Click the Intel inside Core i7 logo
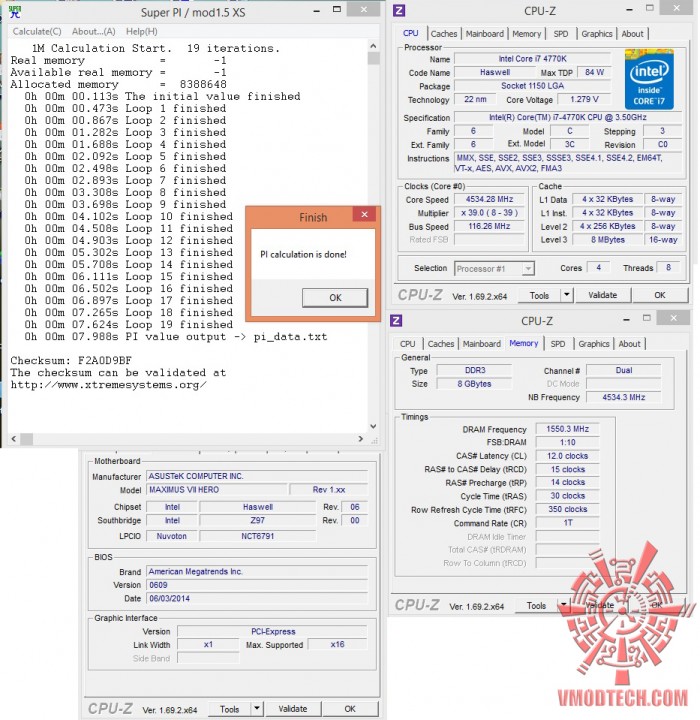Viewport: 700px width, 720px height. coord(649,79)
